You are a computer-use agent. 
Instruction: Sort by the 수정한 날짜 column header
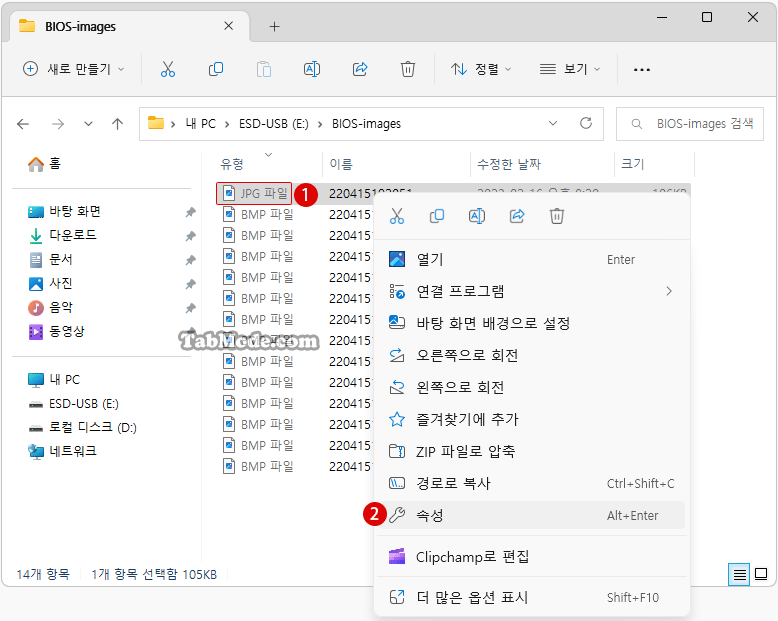tap(509, 164)
